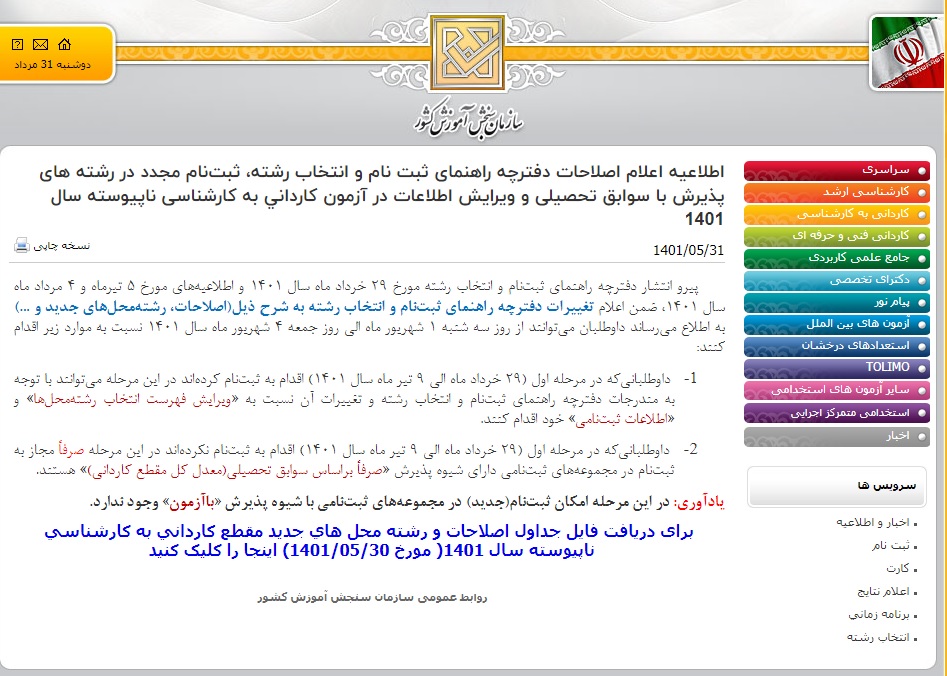This screenshot has height=676, width=947.
Task: Click the envelope contact icon
Action: click(x=41, y=44)
